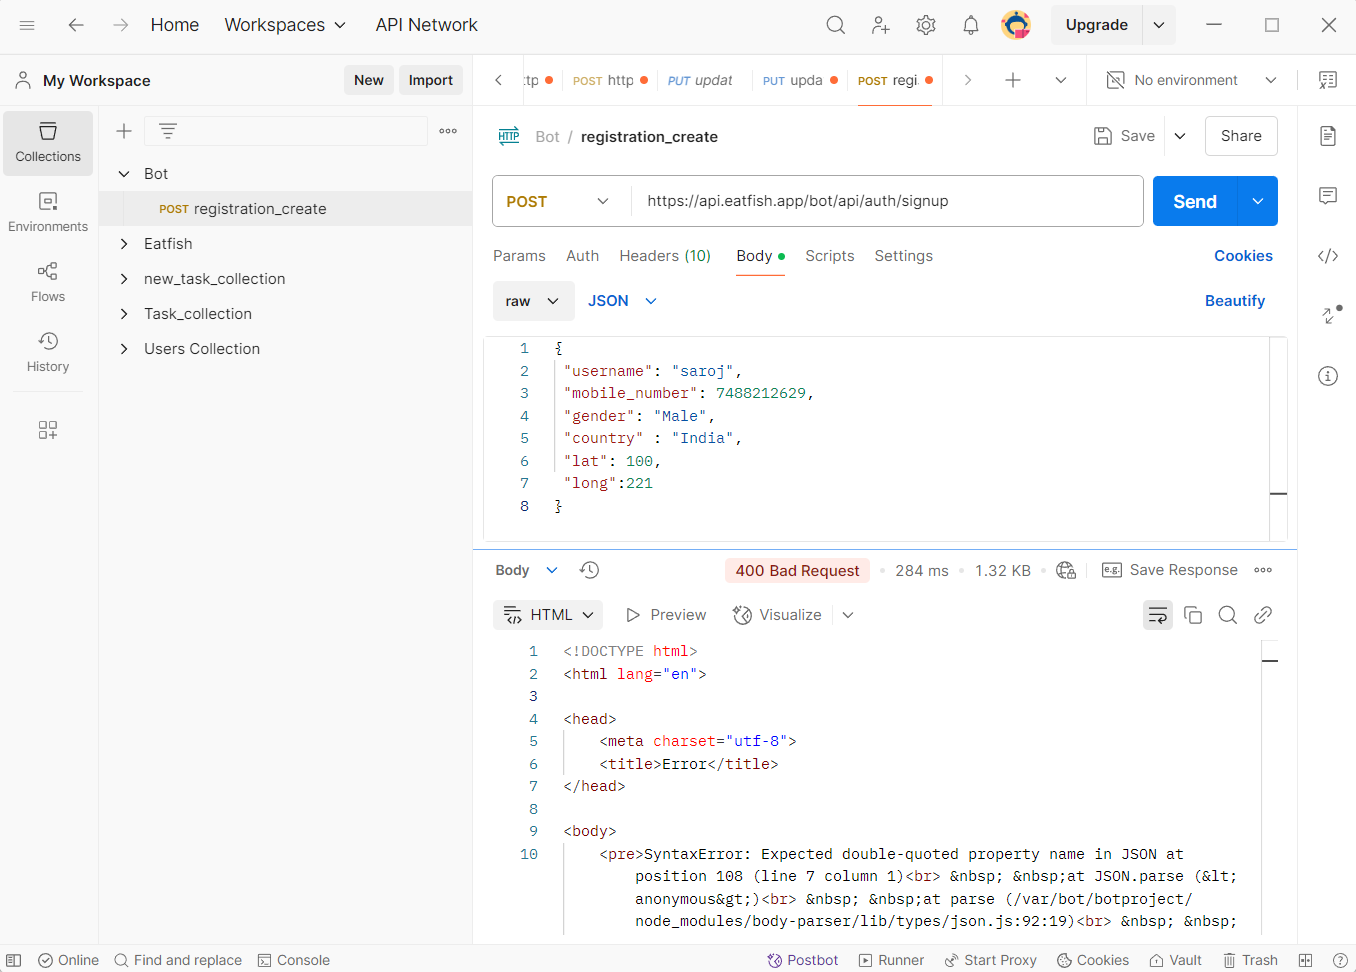Toggle line wrap in response
Image resolution: width=1356 pixels, height=972 pixels.
(x=1158, y=615)
